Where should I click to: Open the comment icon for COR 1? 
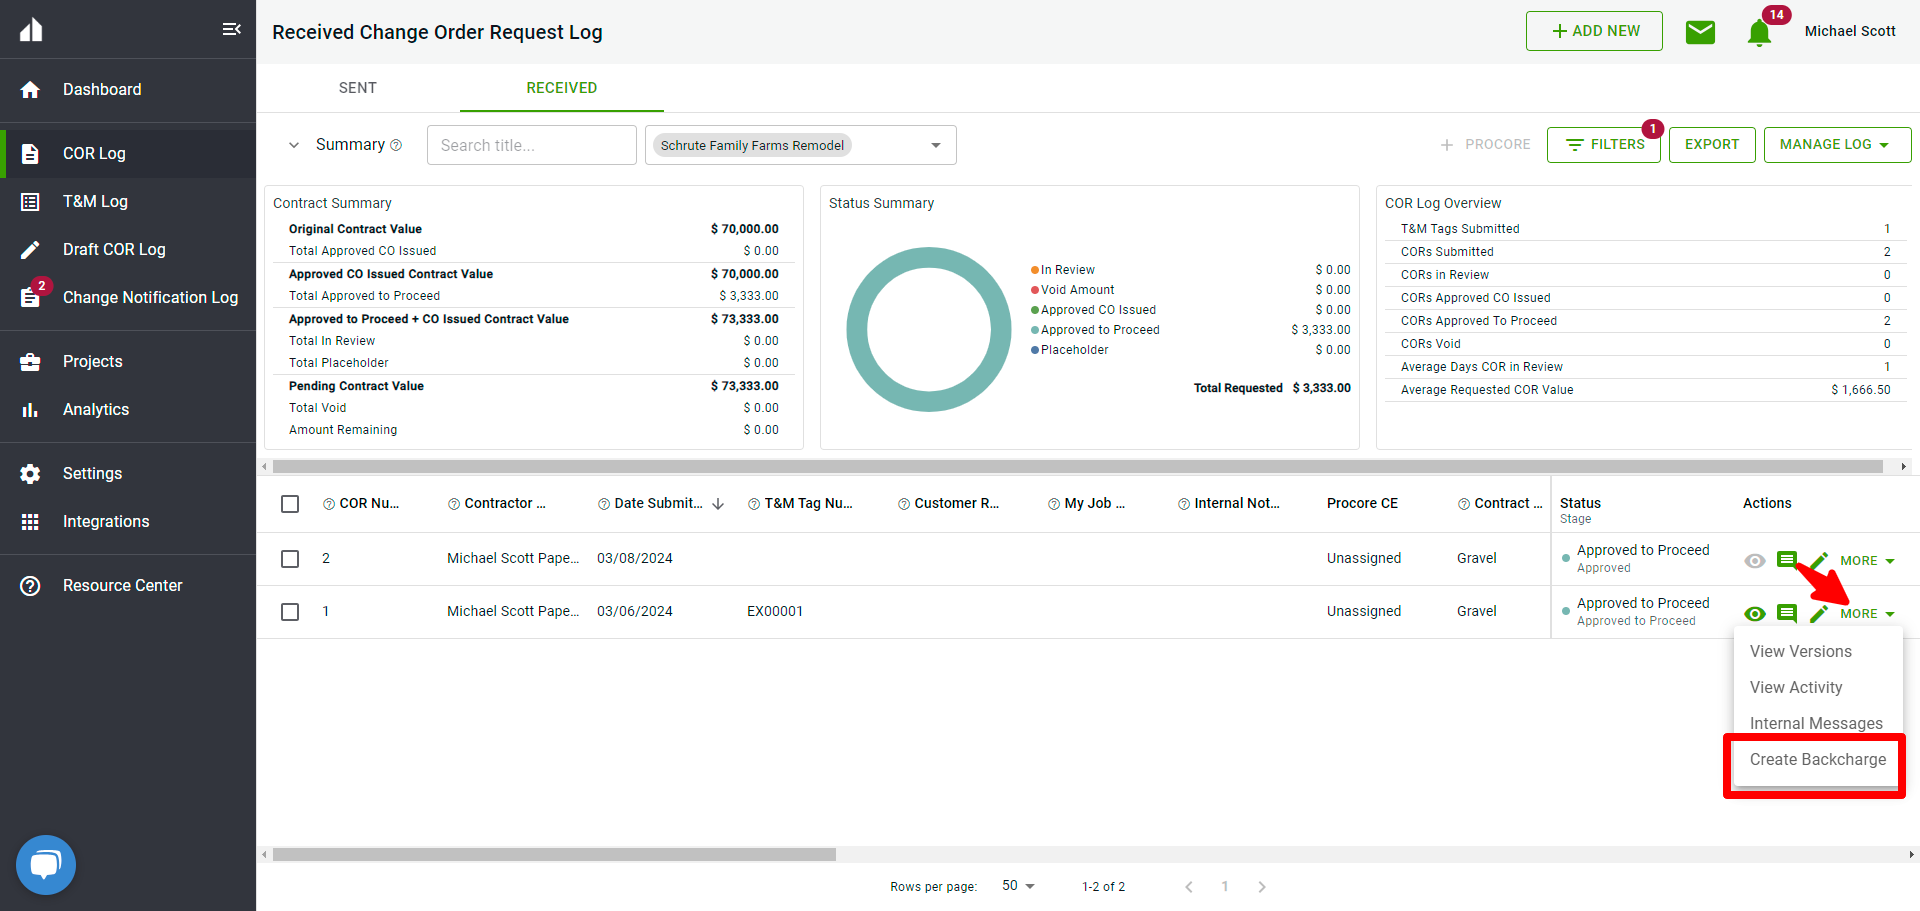[x=1787, y=614]
